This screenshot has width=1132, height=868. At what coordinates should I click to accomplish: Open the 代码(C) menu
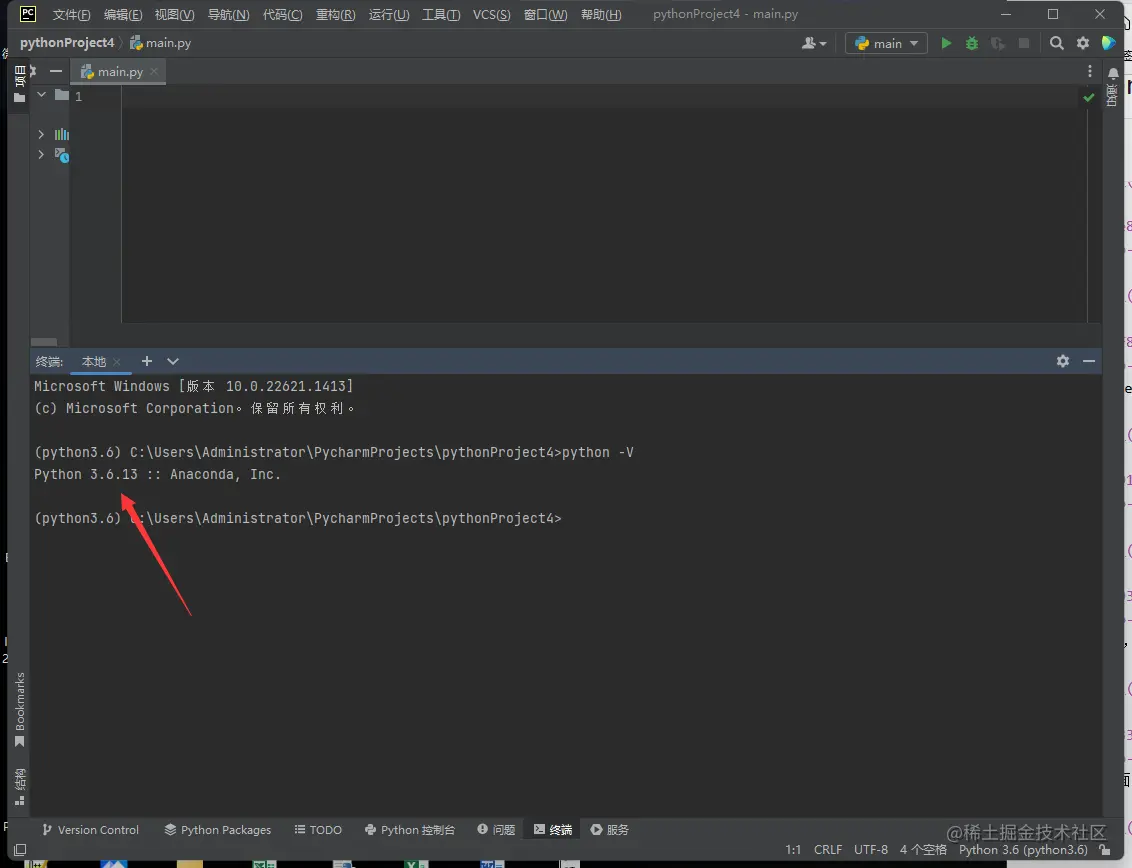click(x=282, y=14)
